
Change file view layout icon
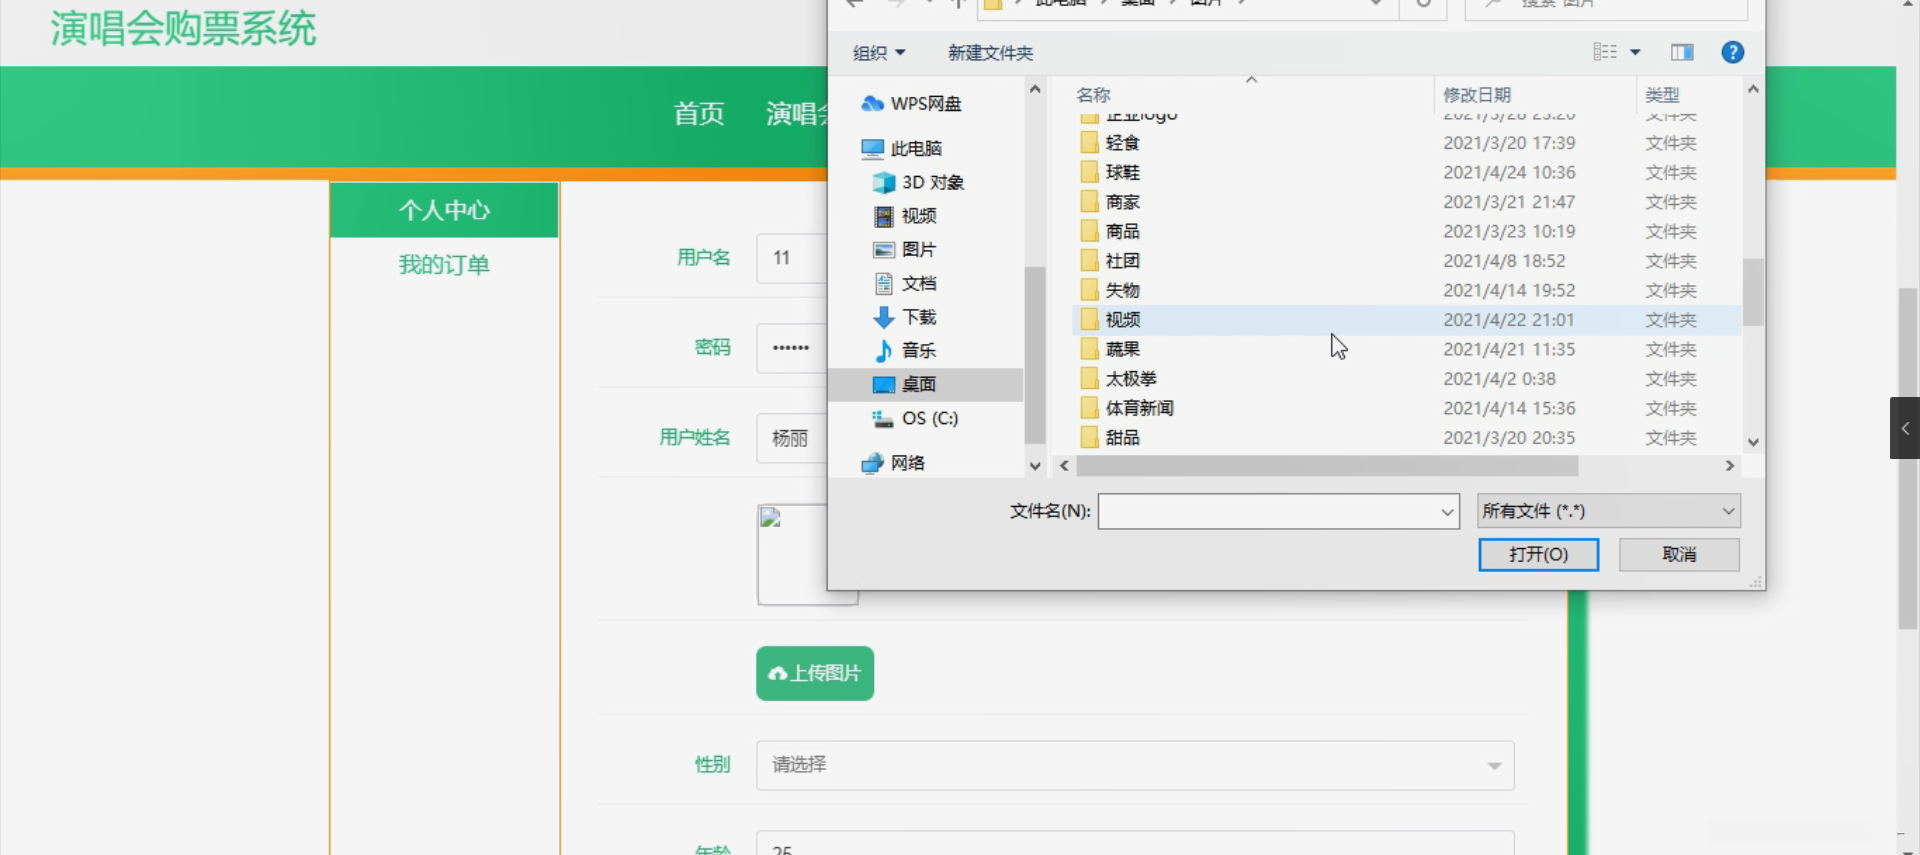click(x=1604, y=52)
